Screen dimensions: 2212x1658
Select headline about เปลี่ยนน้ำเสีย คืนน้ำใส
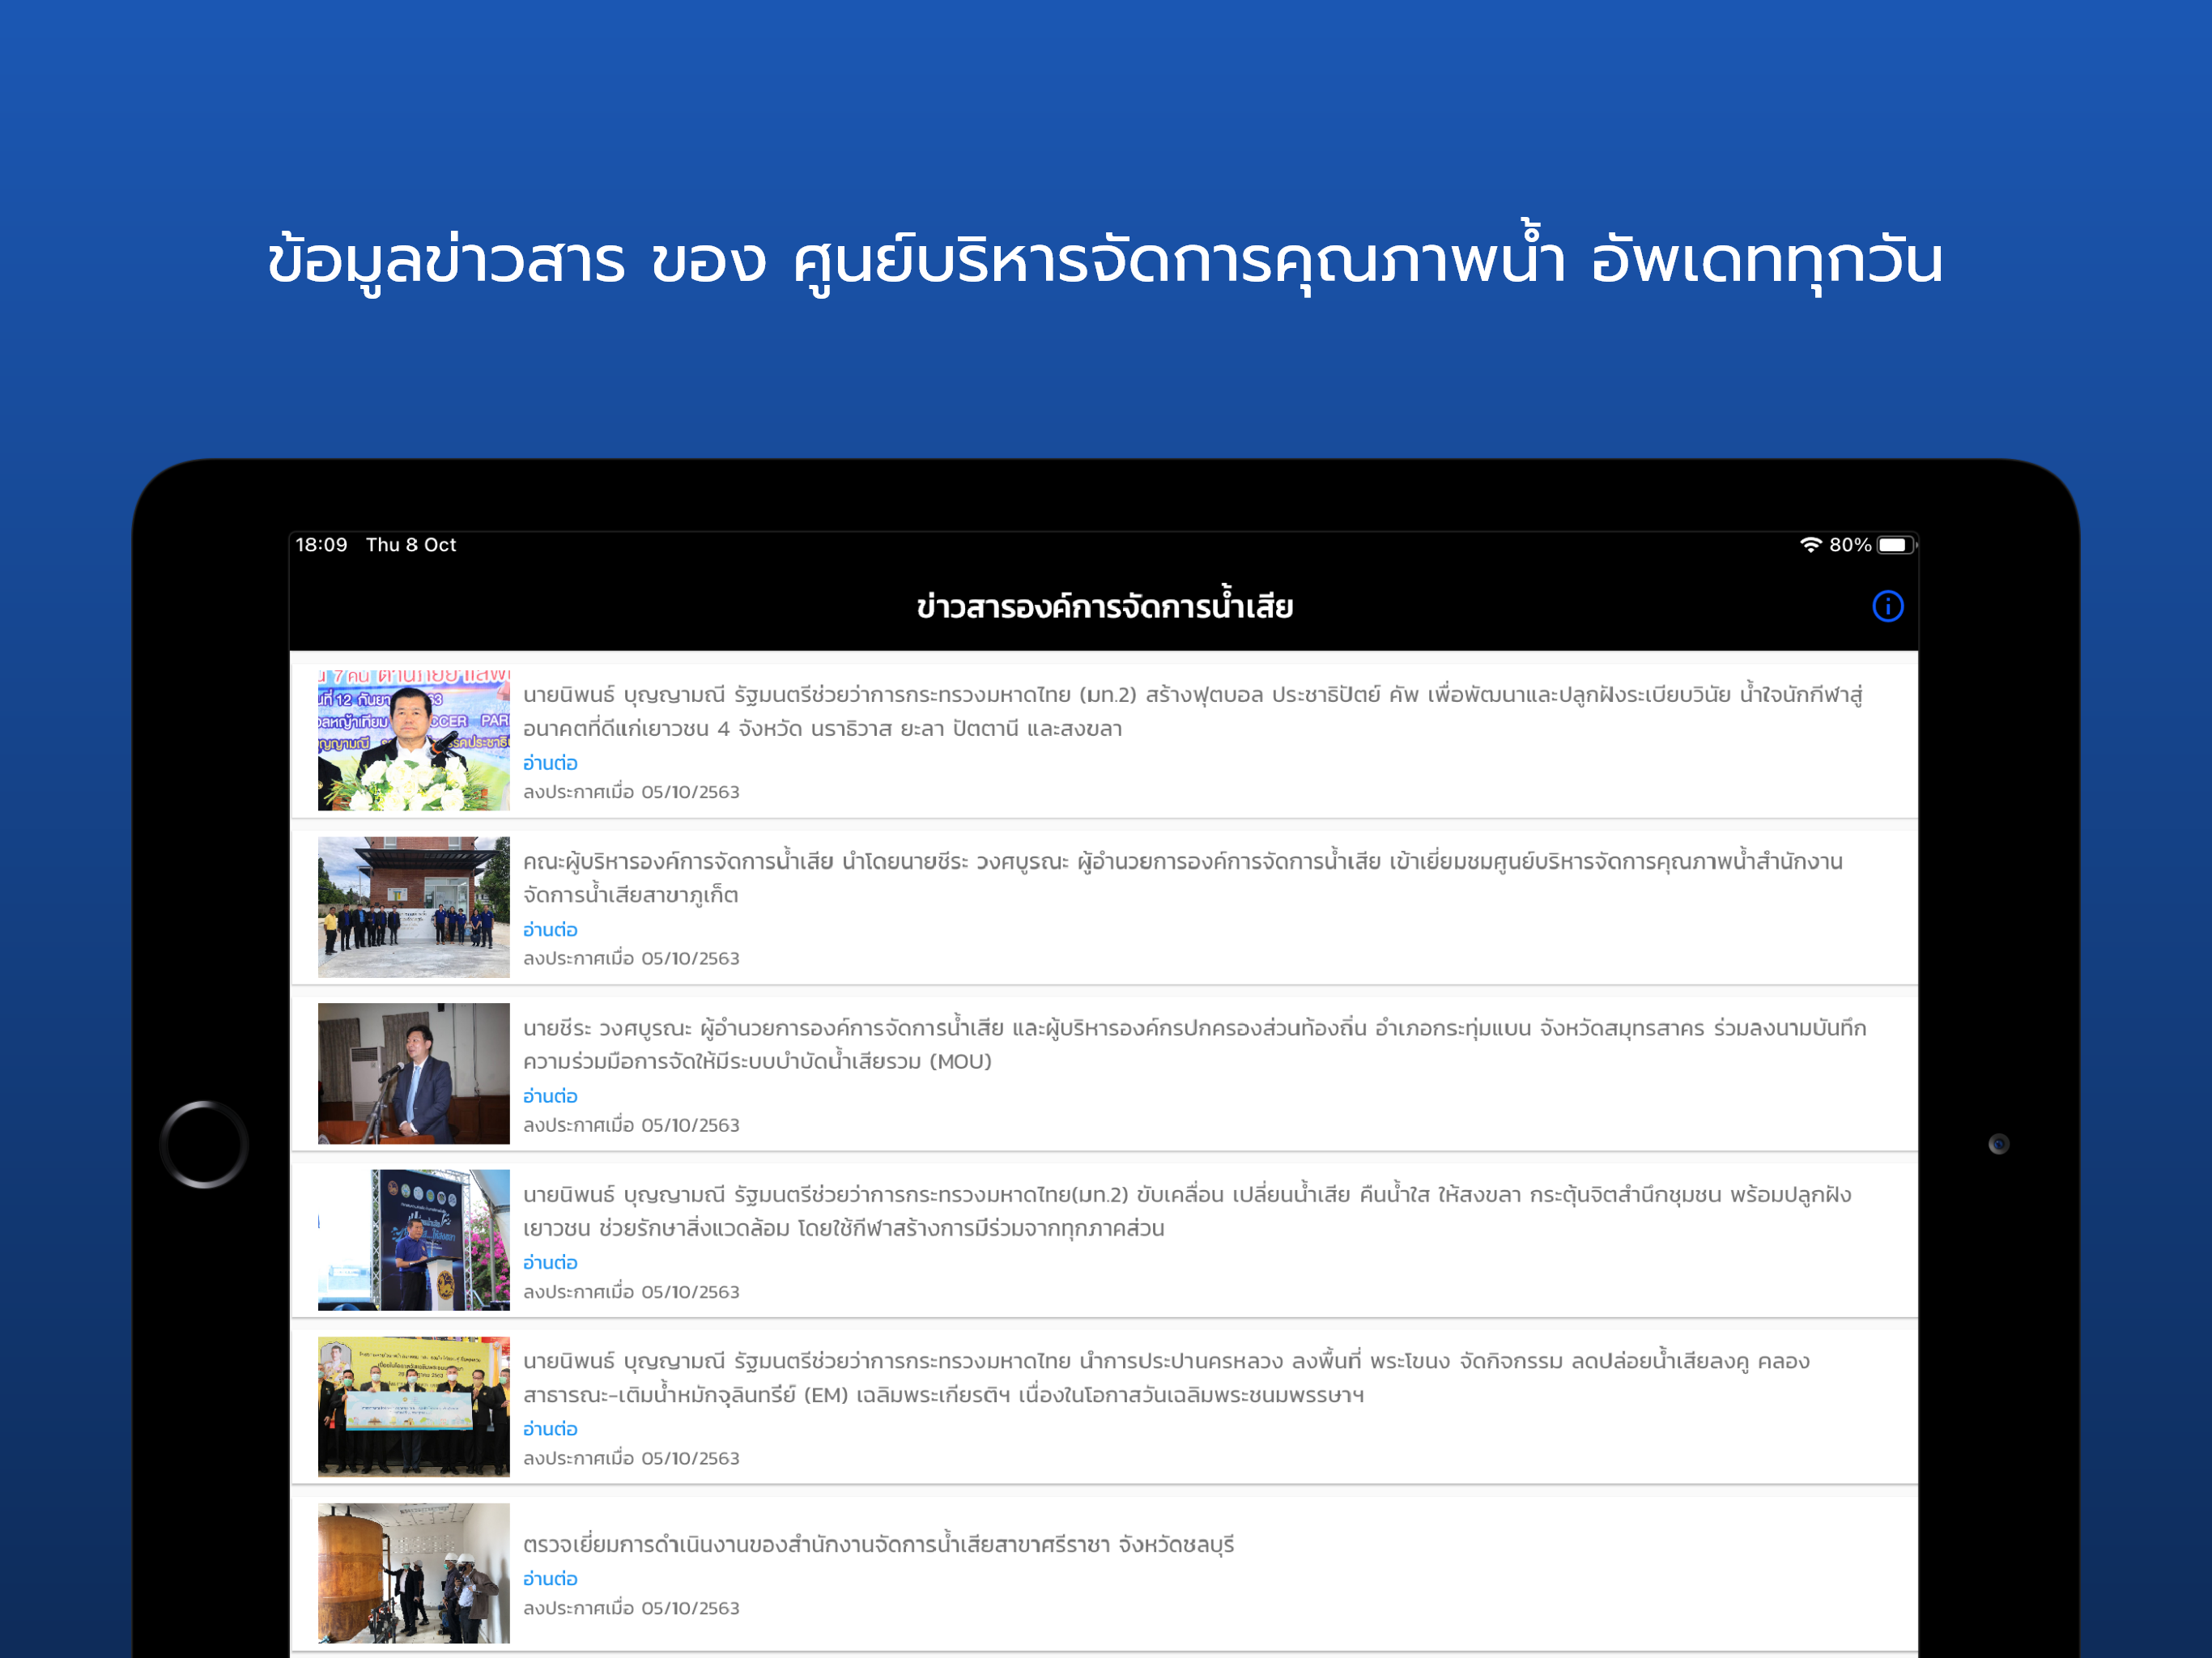coord(1187,1211)
